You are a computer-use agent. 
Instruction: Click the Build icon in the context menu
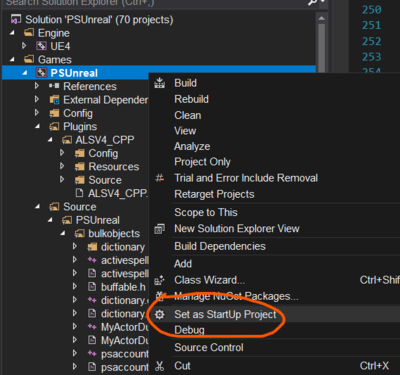159,83
